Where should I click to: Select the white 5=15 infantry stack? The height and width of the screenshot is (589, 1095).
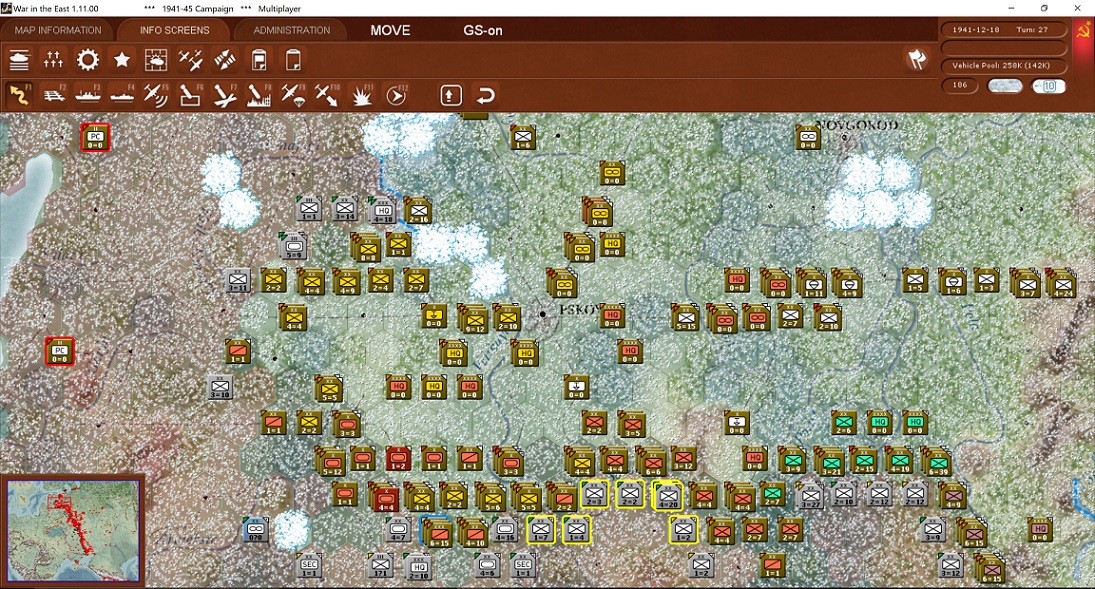point(684,318)
